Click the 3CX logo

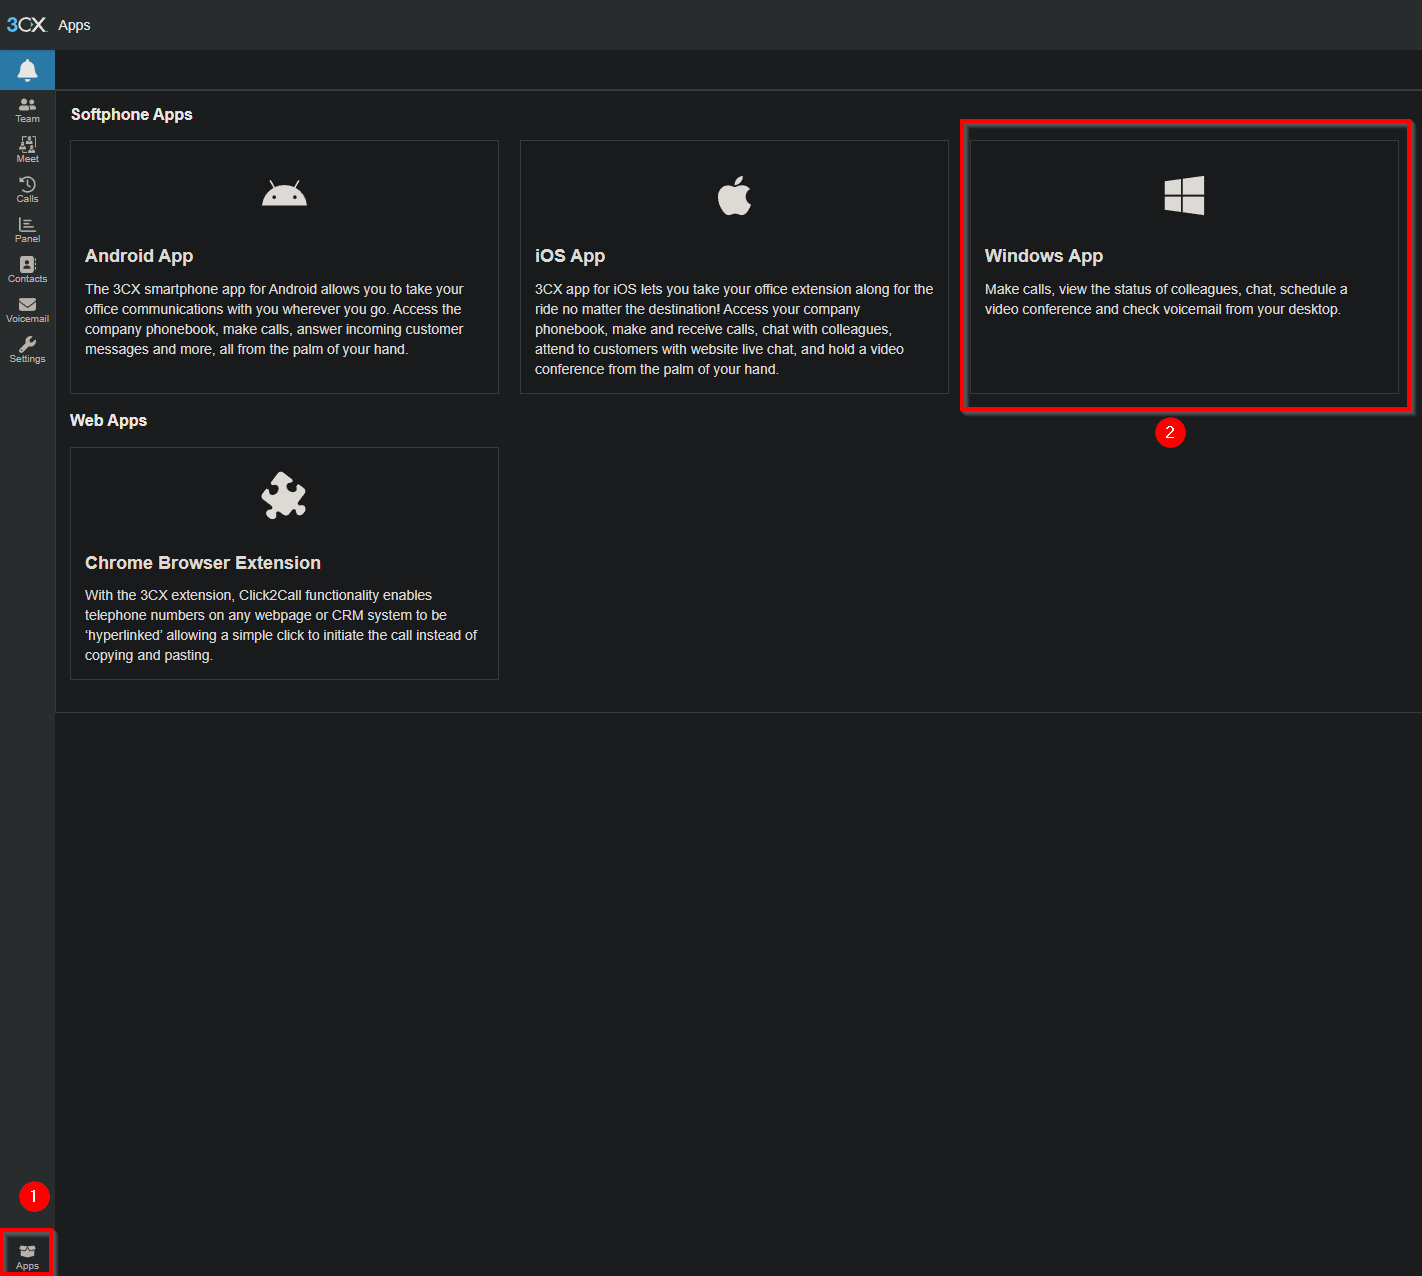coord(26,25)
